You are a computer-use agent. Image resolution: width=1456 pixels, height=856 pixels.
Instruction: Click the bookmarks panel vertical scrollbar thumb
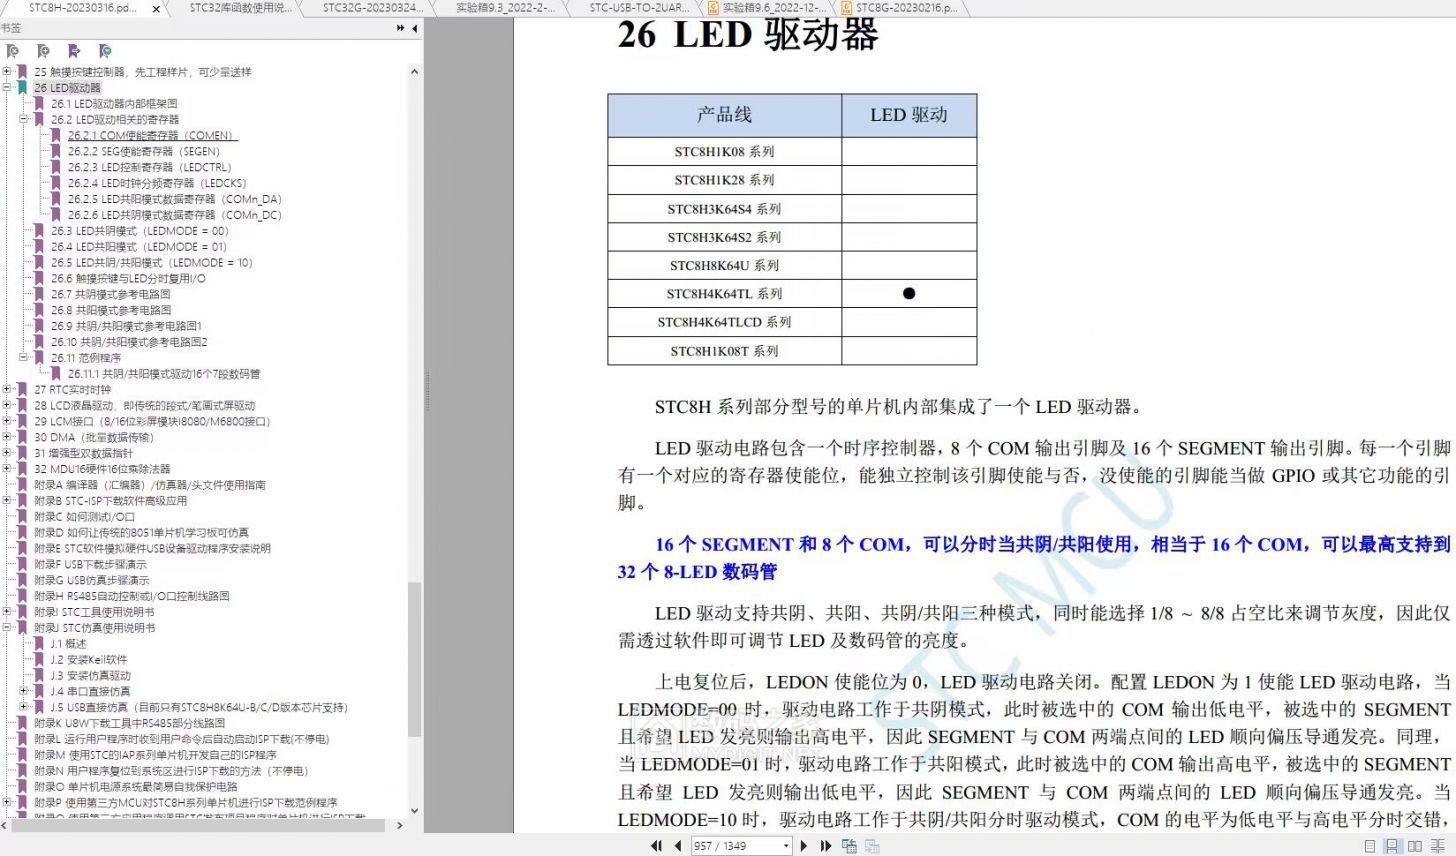[415, 660]
